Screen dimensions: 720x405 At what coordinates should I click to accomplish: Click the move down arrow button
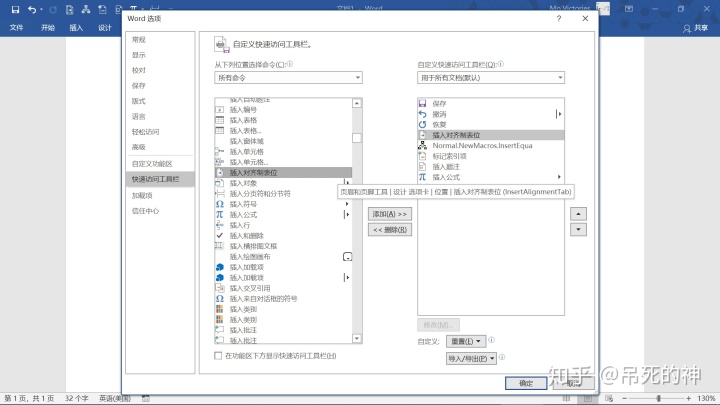pyautogui.click(x=578, y=230)
